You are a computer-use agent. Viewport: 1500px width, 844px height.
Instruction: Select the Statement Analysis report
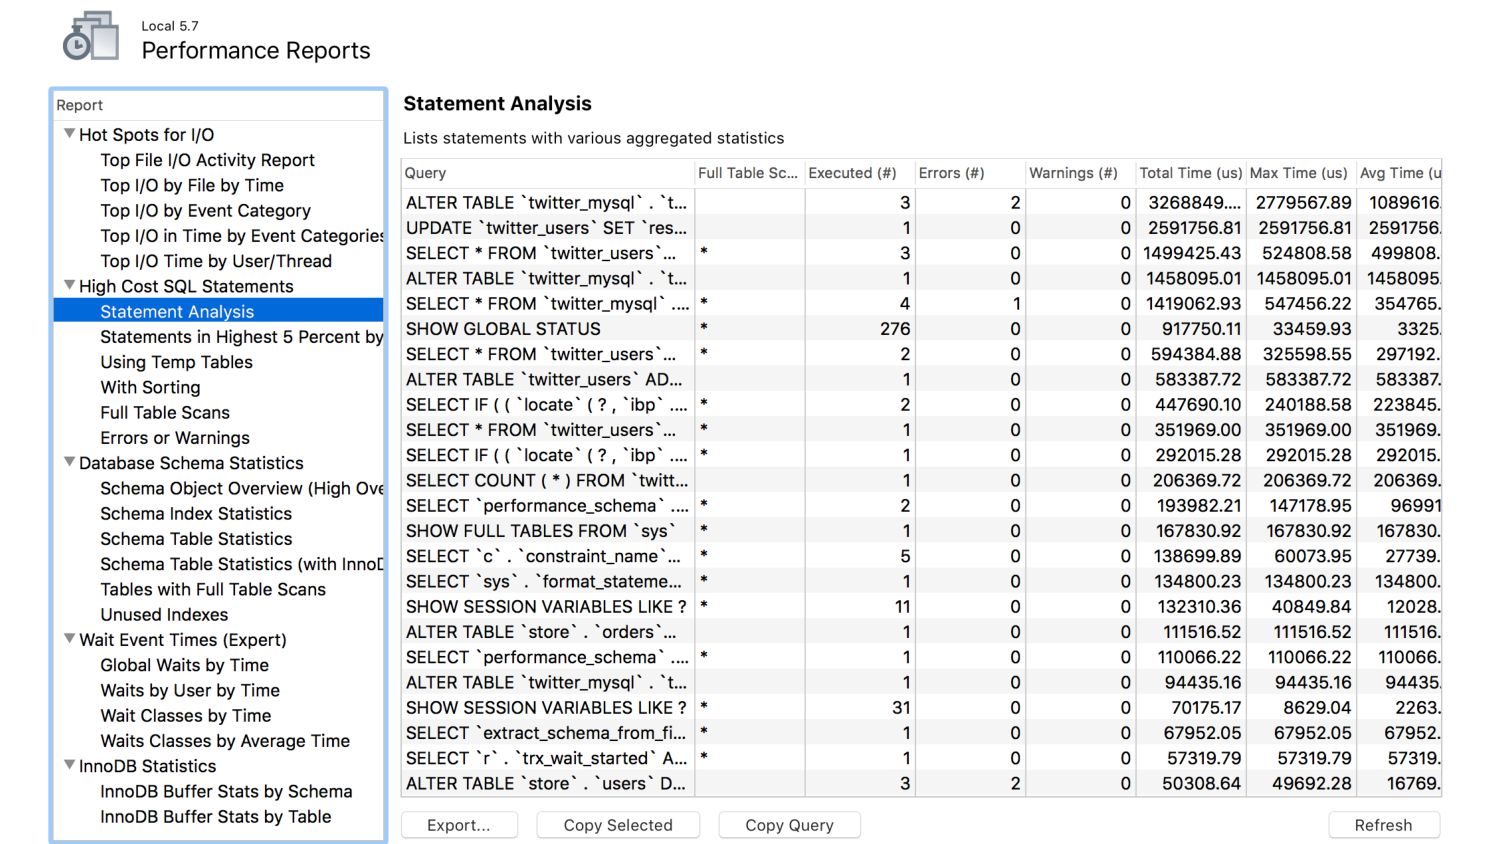tap(219, 311)
